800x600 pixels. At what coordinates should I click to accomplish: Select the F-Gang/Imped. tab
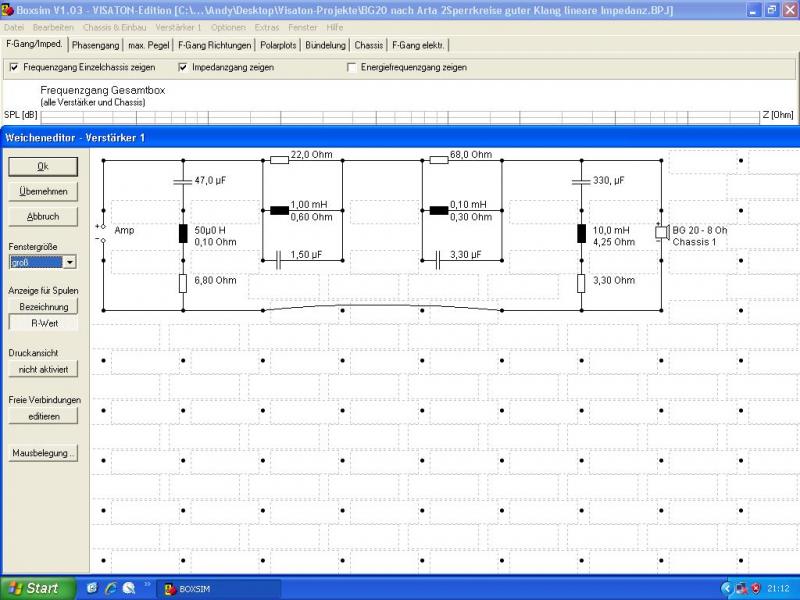(x=34, y=44)
